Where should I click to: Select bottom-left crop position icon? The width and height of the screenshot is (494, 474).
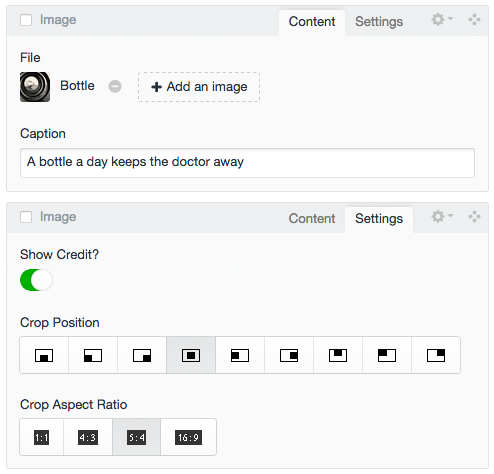93,355
